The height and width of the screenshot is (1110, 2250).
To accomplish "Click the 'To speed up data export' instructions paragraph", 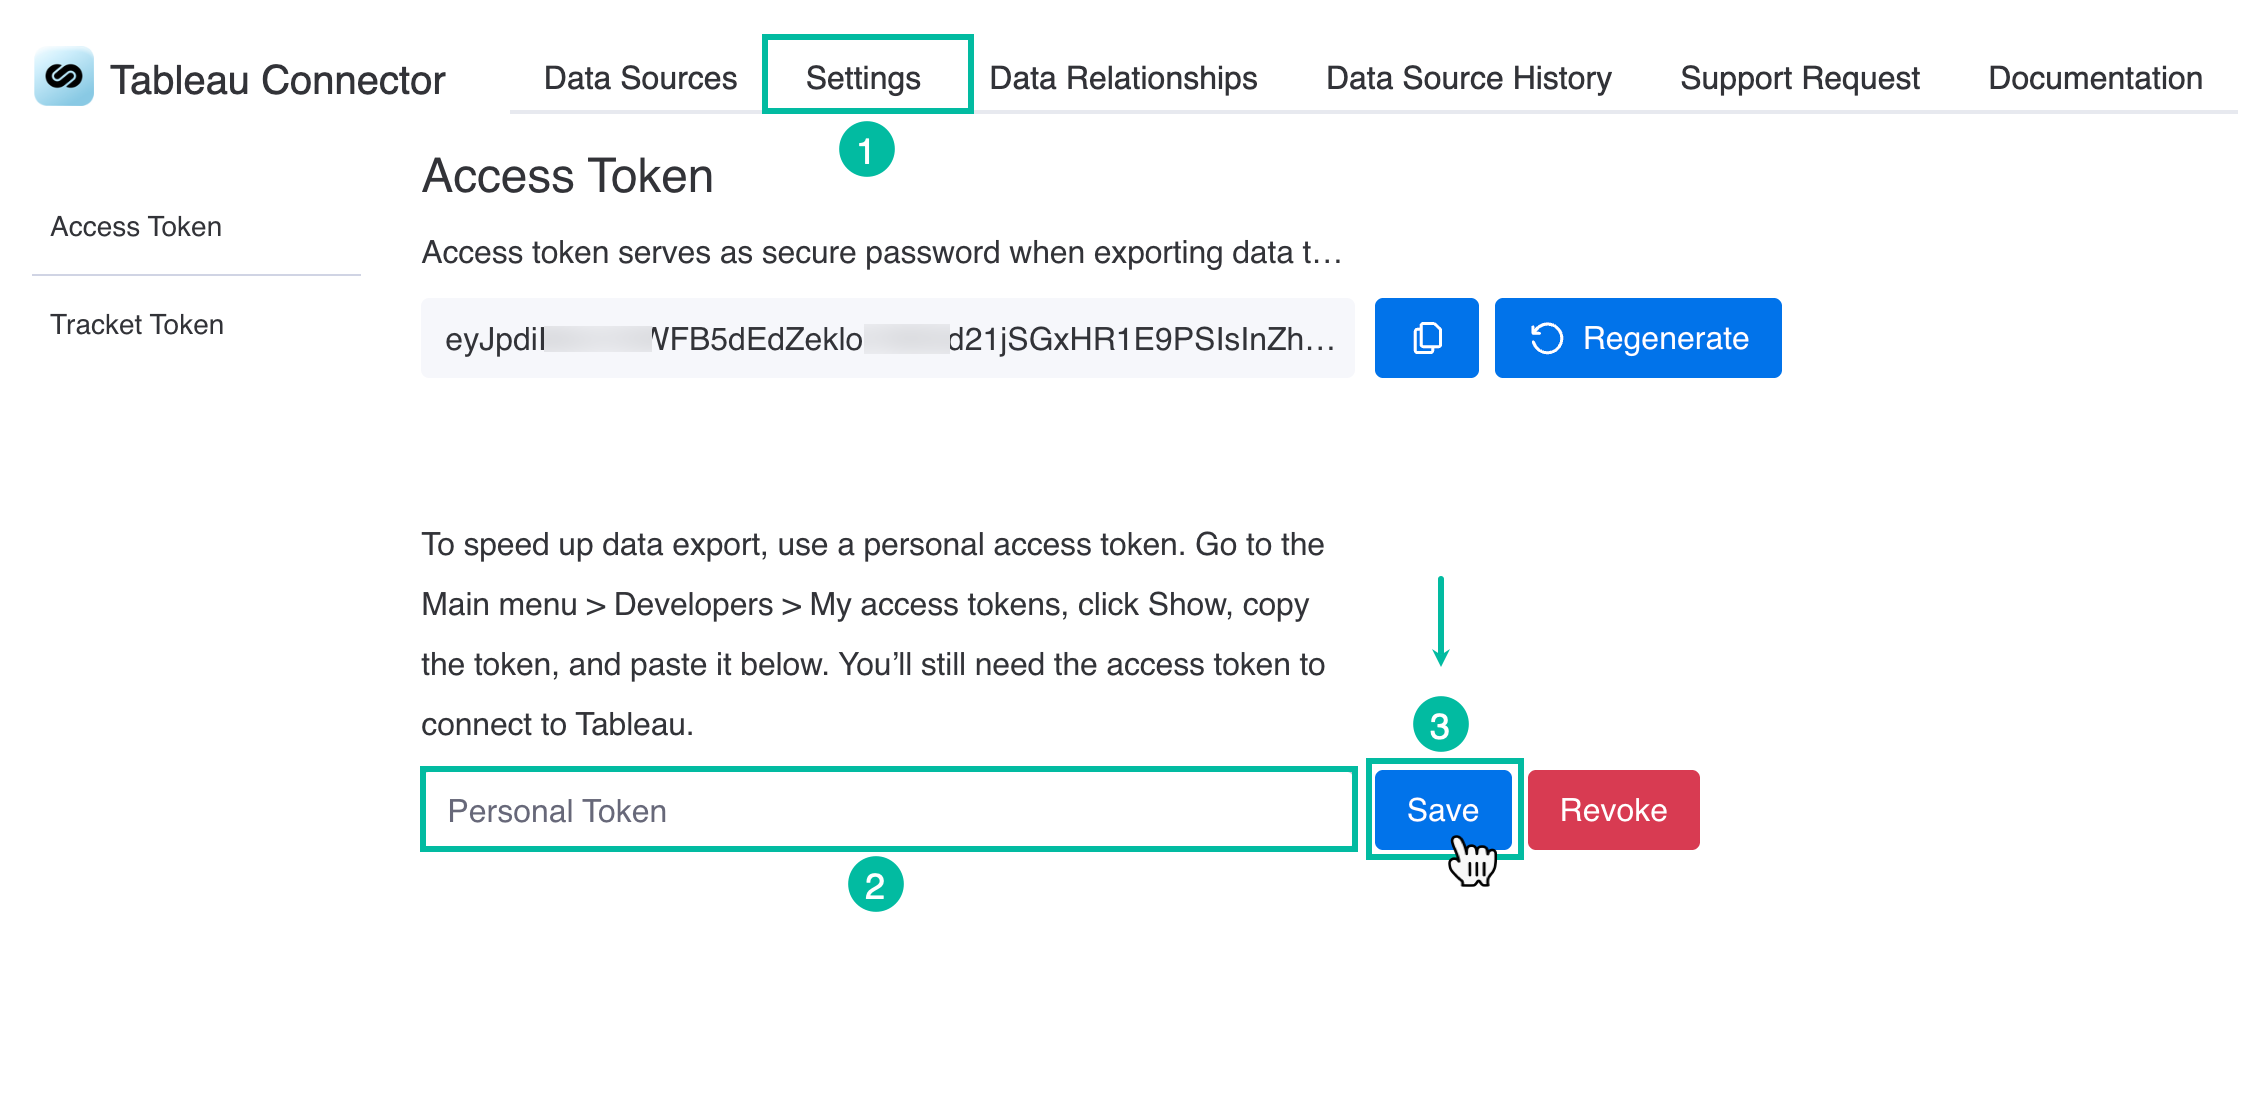I will coord(873,634).
